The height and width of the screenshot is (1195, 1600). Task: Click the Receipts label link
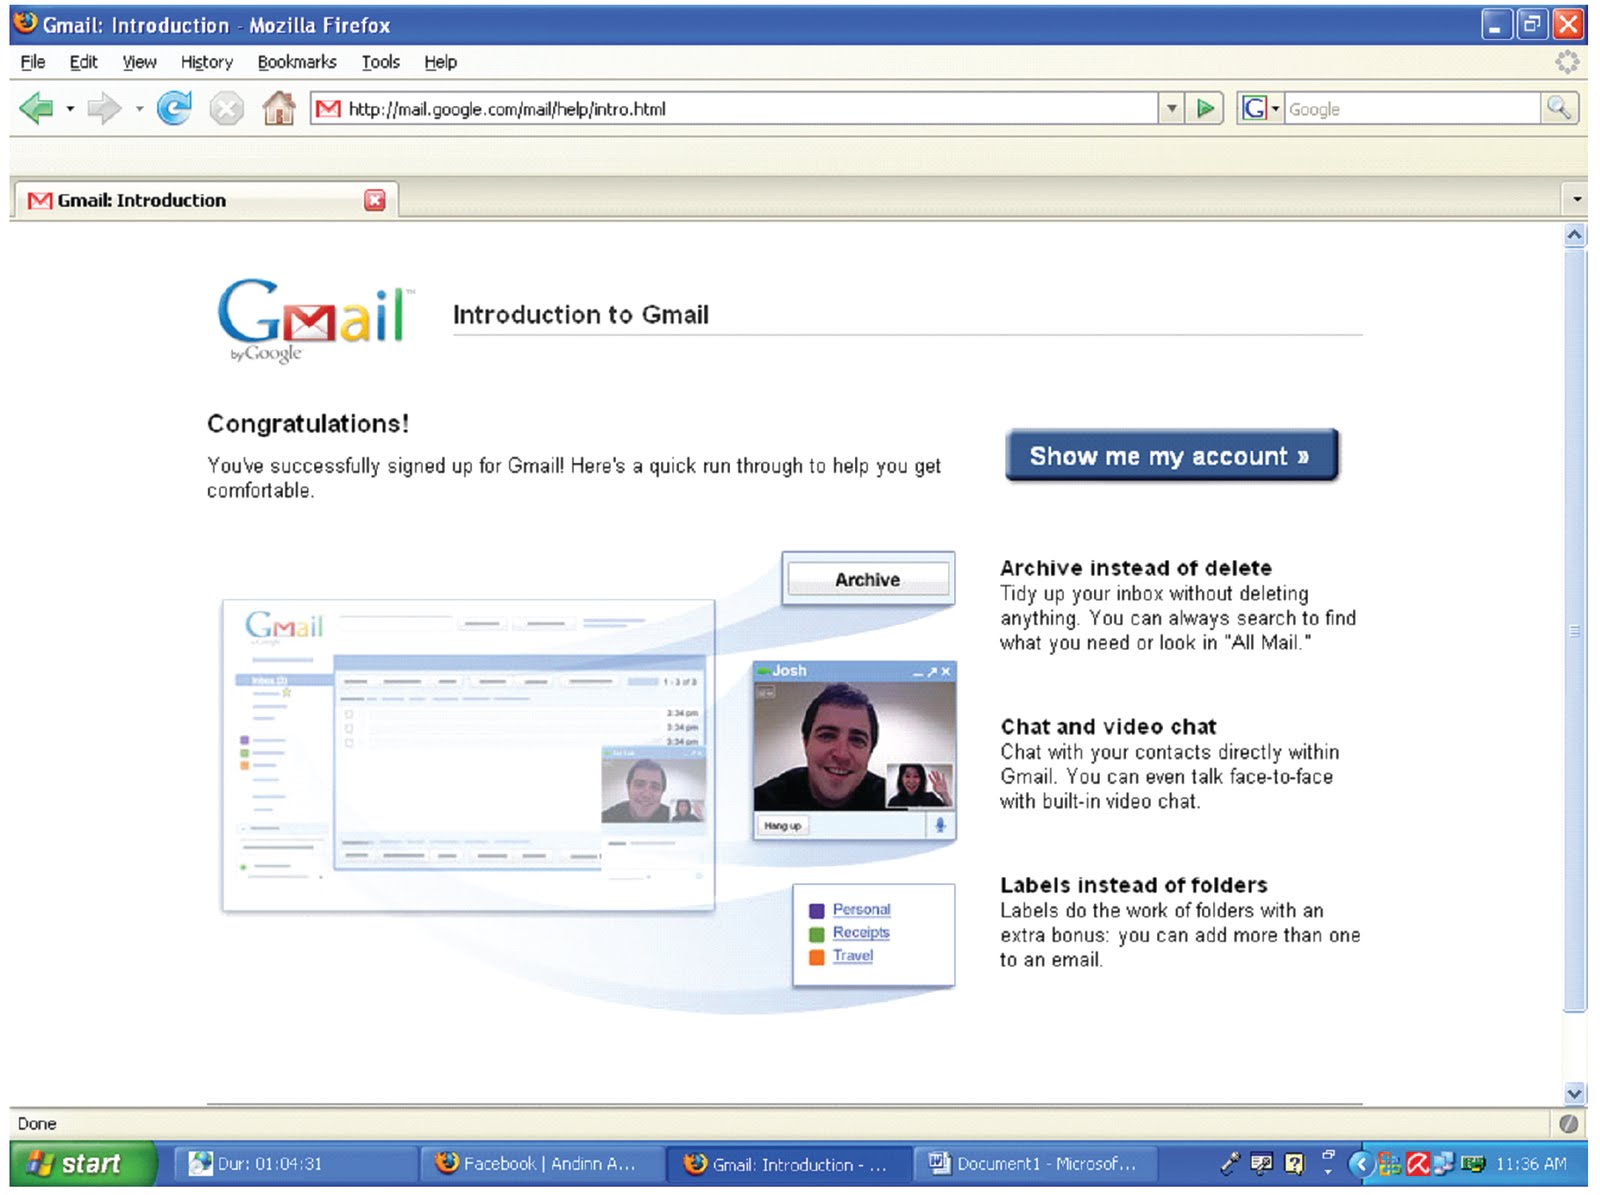(x=861, y=932)
